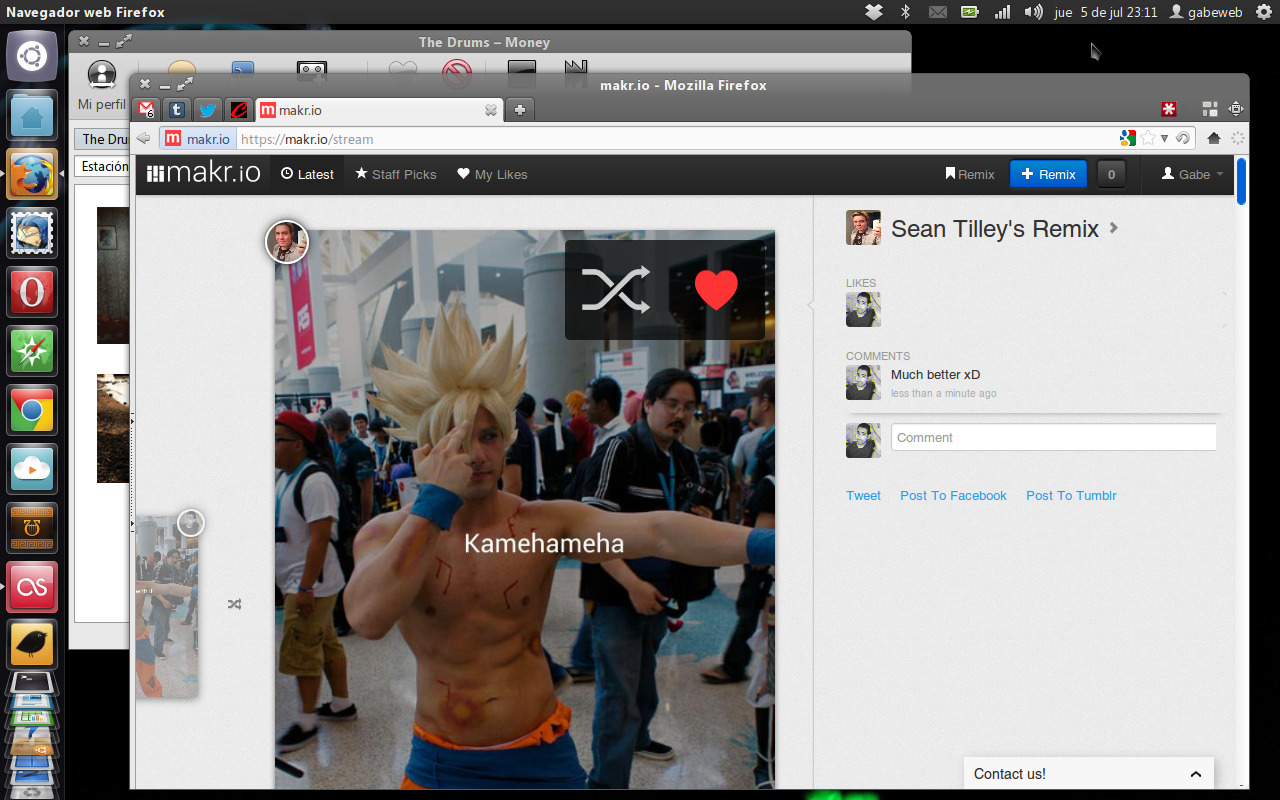Open a new browser tab

(x=520, y=110)
